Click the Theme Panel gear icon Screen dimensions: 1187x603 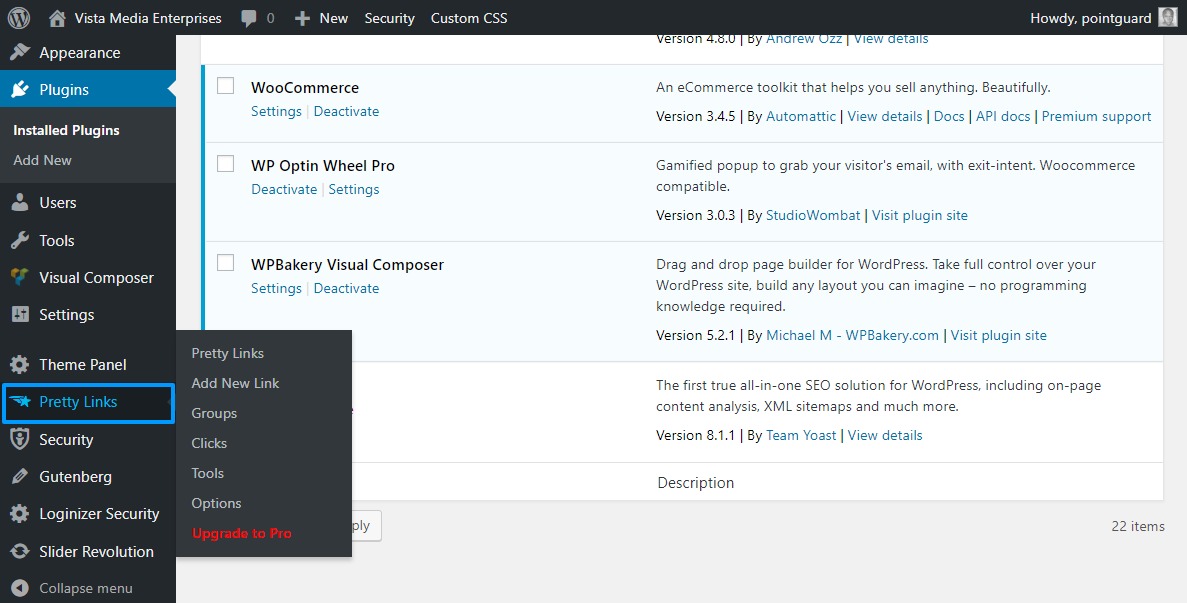[x=20, y=365]
